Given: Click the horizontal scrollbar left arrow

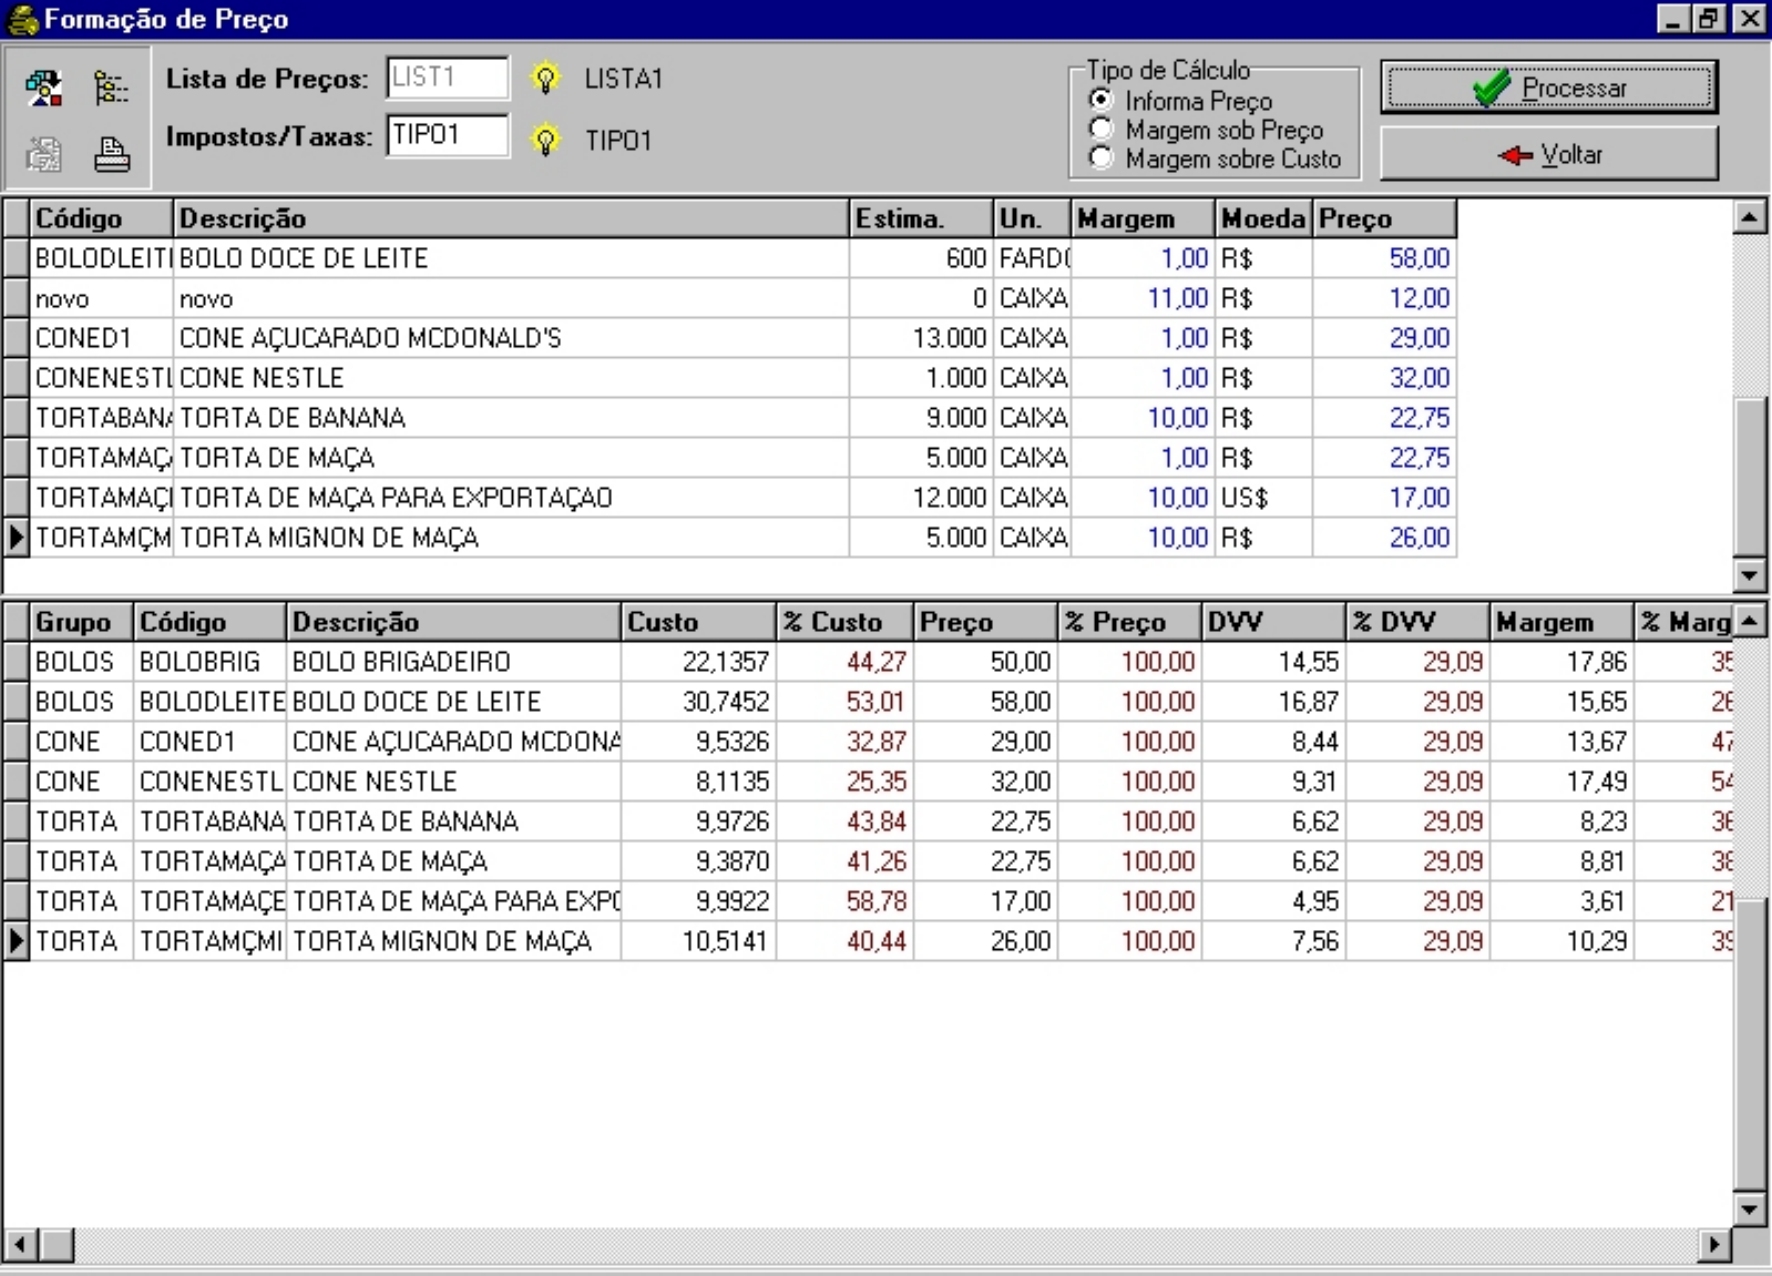Looking at the screenshot, I should pyautogui.click(x=20, y=1245).
